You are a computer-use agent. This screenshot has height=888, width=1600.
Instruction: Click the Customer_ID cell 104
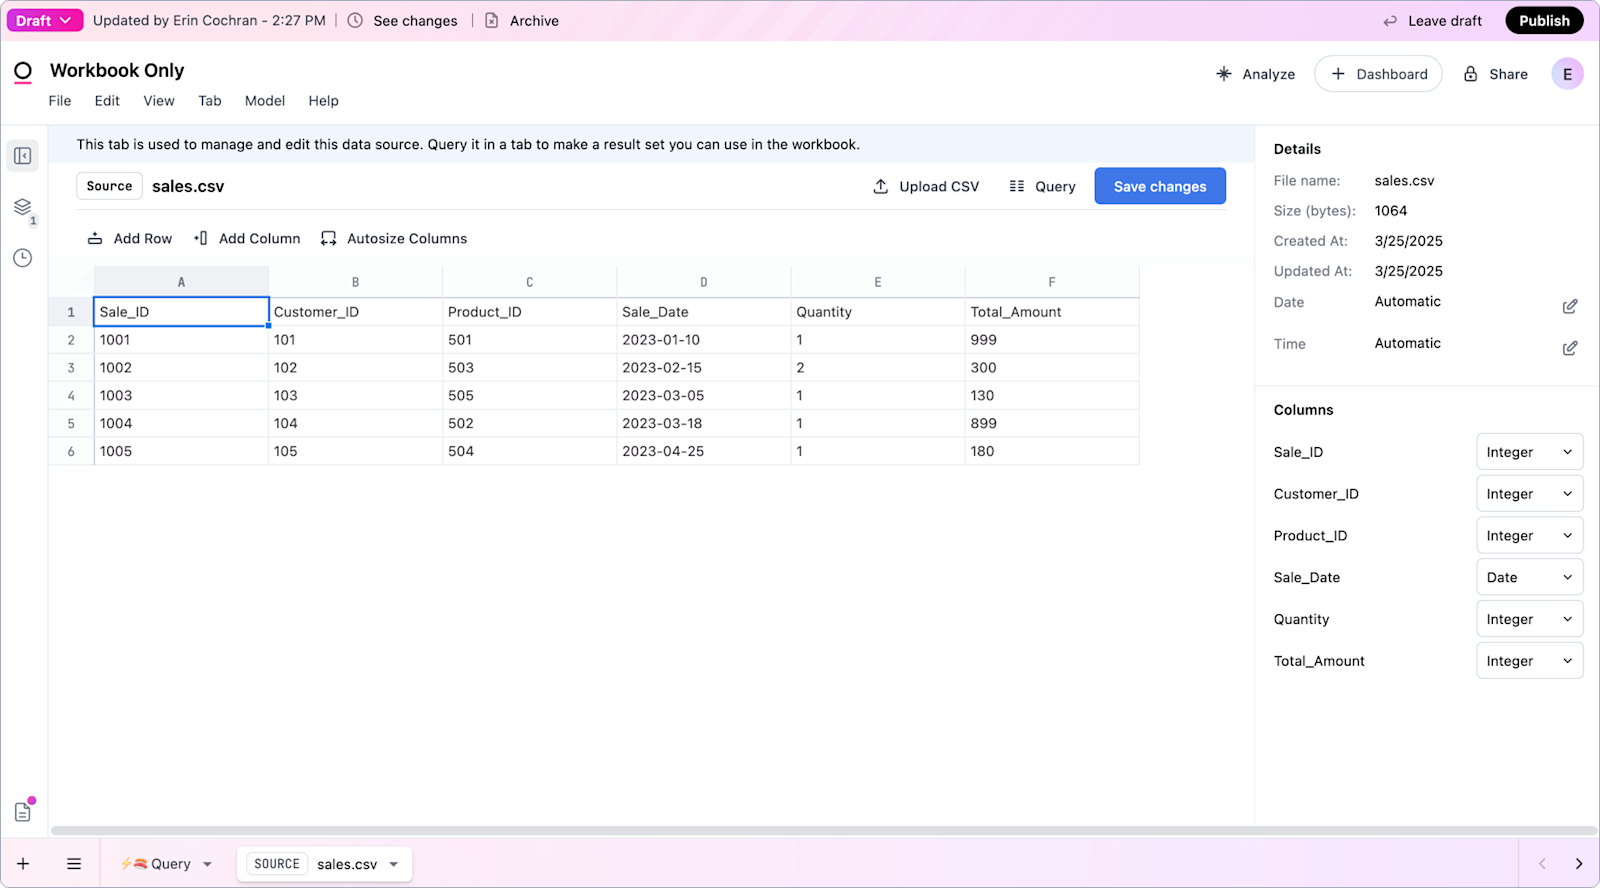355,424
